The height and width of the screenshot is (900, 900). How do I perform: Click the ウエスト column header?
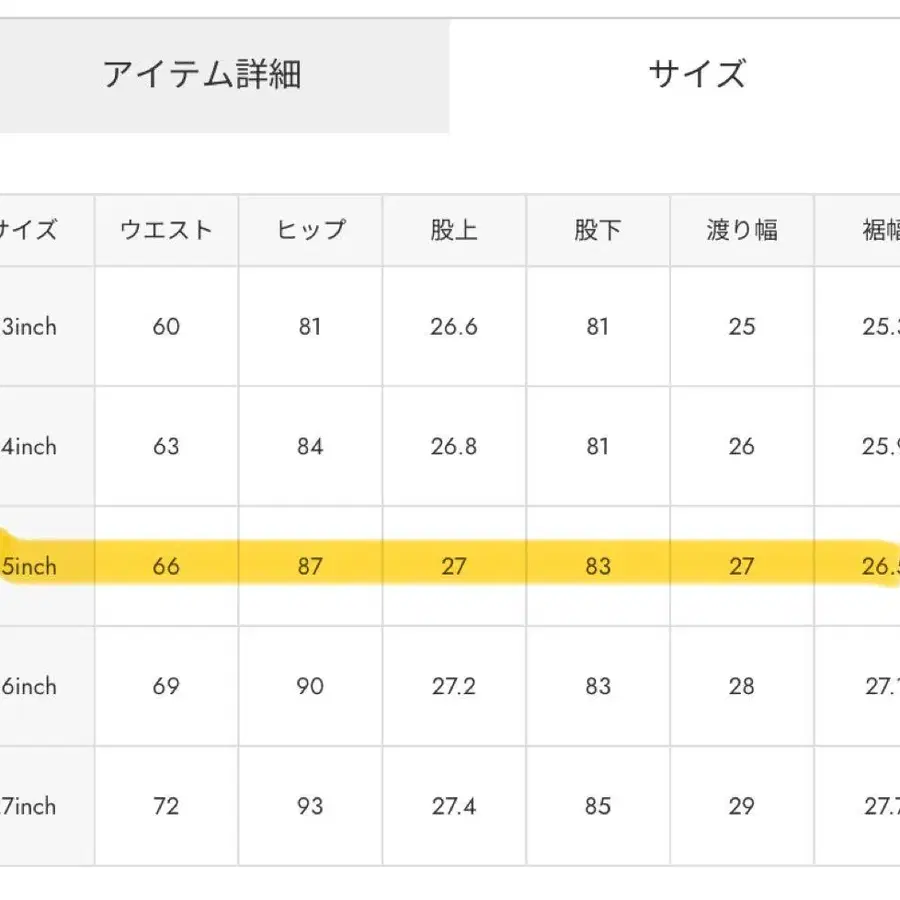click(x=166, y=230)
